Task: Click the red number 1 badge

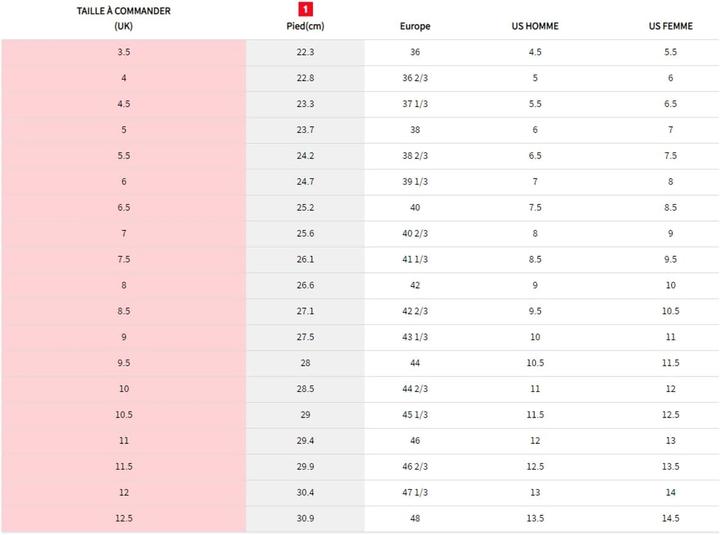Action: (306, 9)
